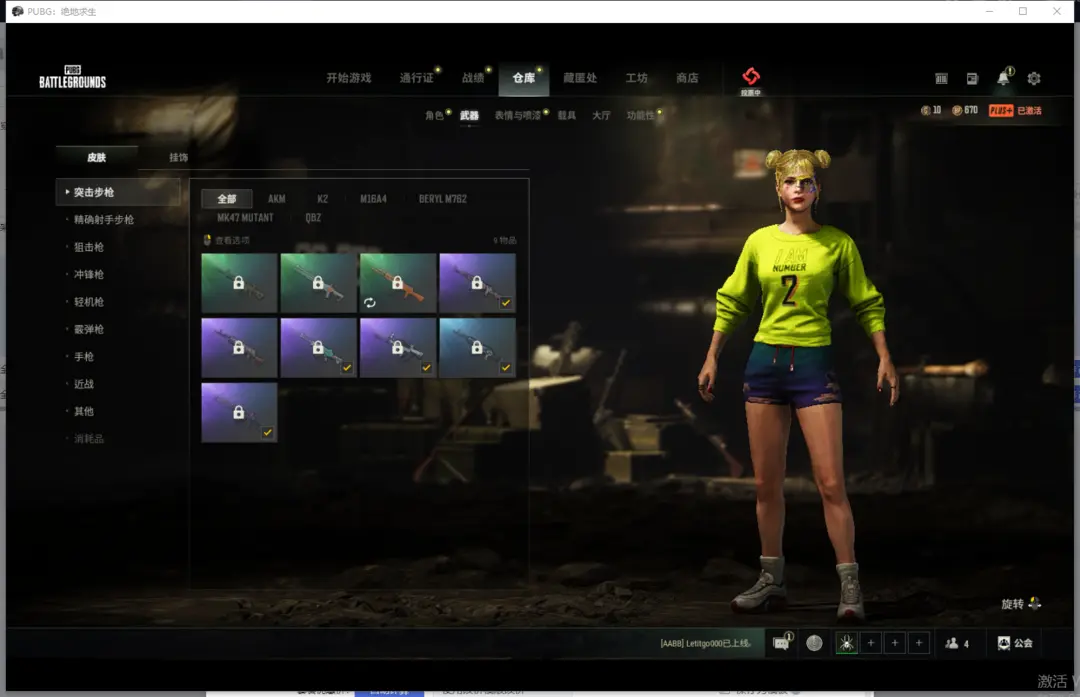
Task: Invite a player to the second empty squad slot
Action: 895,643
